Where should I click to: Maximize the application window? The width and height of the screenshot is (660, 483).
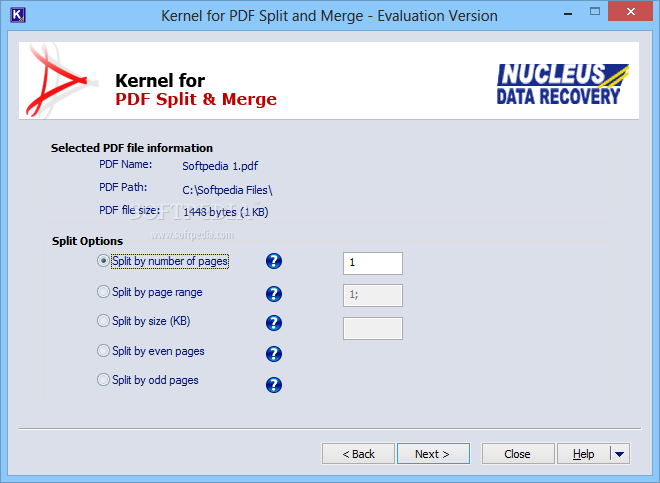coord(595,12)
